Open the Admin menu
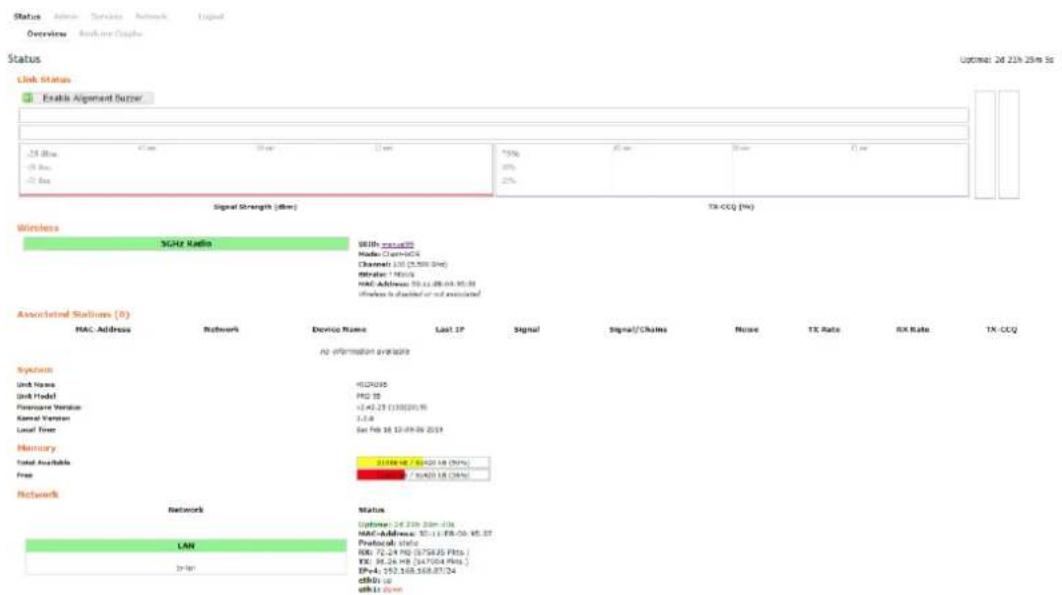 (x=66, y=16)
